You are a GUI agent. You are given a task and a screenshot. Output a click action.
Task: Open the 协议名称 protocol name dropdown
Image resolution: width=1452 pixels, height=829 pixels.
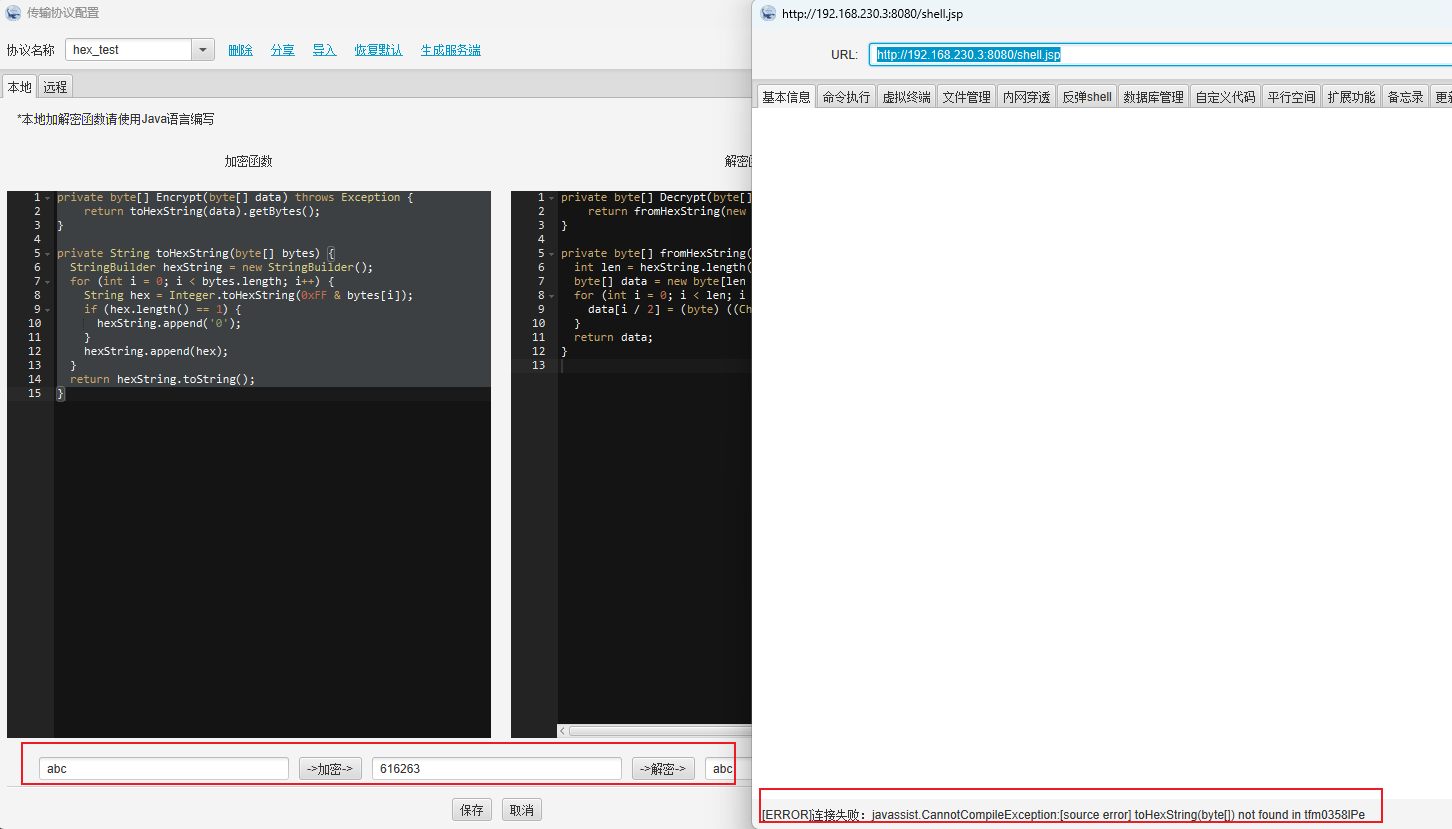click(203, 48)
